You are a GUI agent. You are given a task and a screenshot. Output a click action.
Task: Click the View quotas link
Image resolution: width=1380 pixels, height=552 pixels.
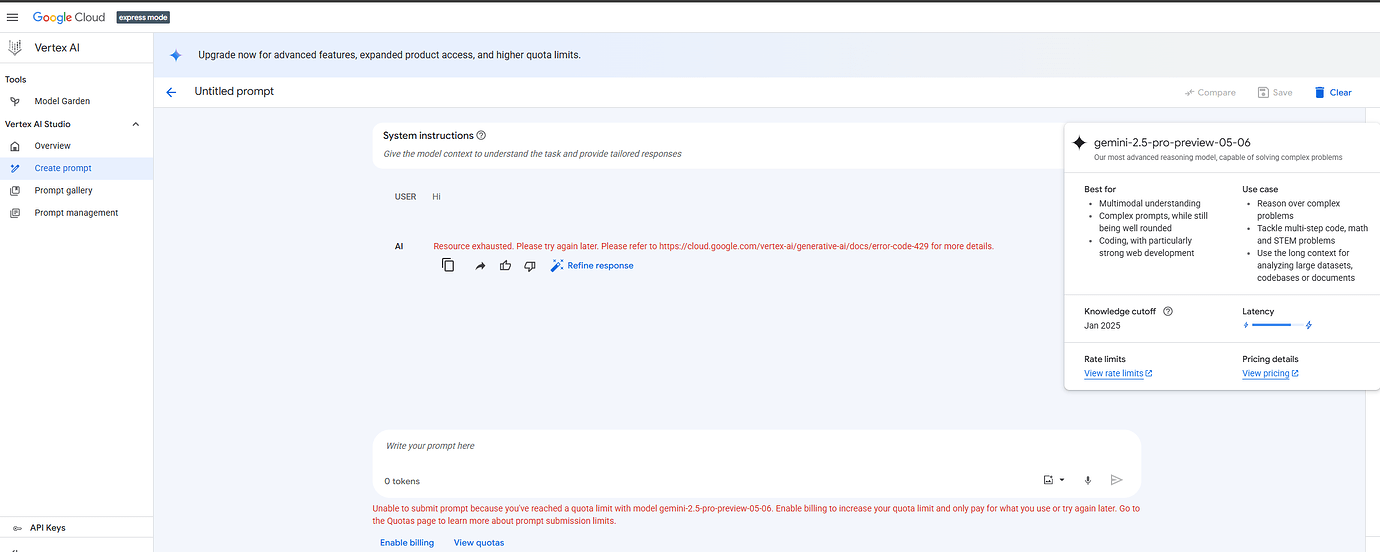click(479, 543)
